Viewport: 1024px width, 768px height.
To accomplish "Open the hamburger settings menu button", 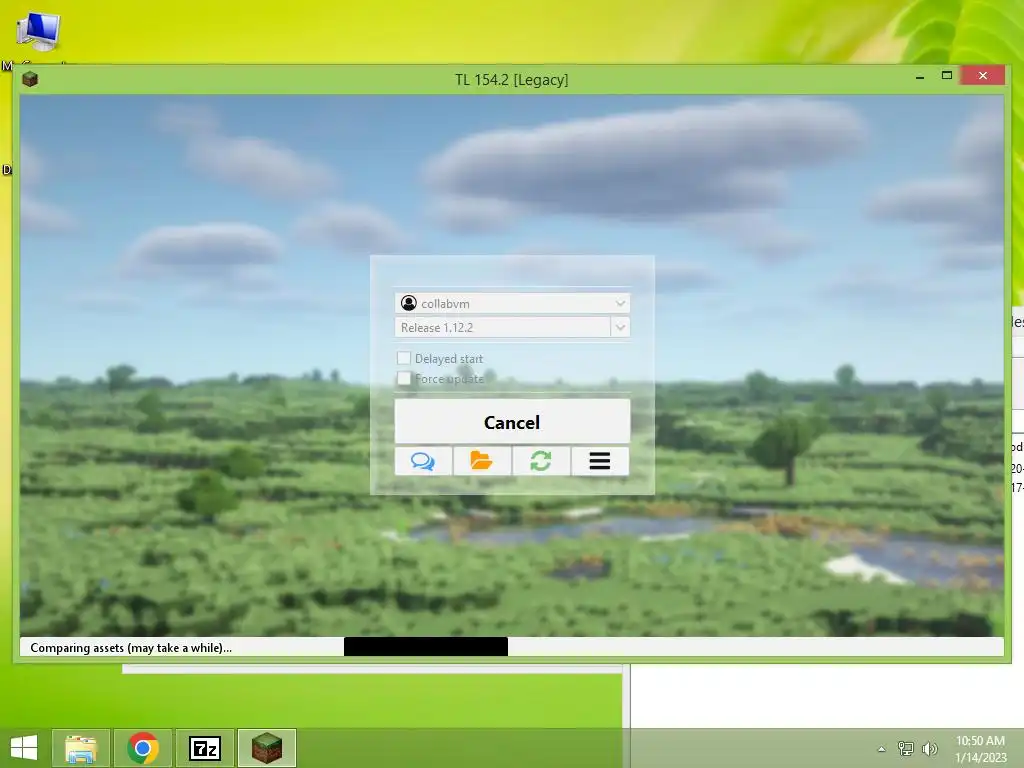I will pyautogui.click(x=600, y=461).
